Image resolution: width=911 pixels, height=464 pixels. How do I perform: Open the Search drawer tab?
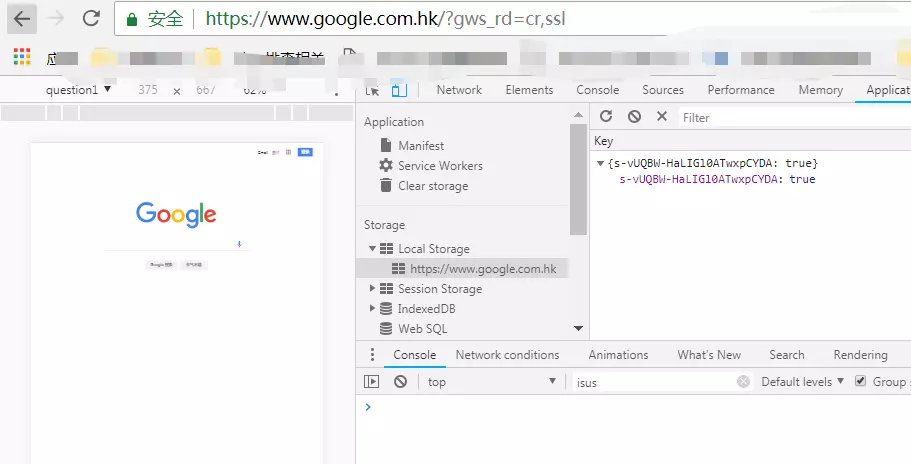click(787, 355)
